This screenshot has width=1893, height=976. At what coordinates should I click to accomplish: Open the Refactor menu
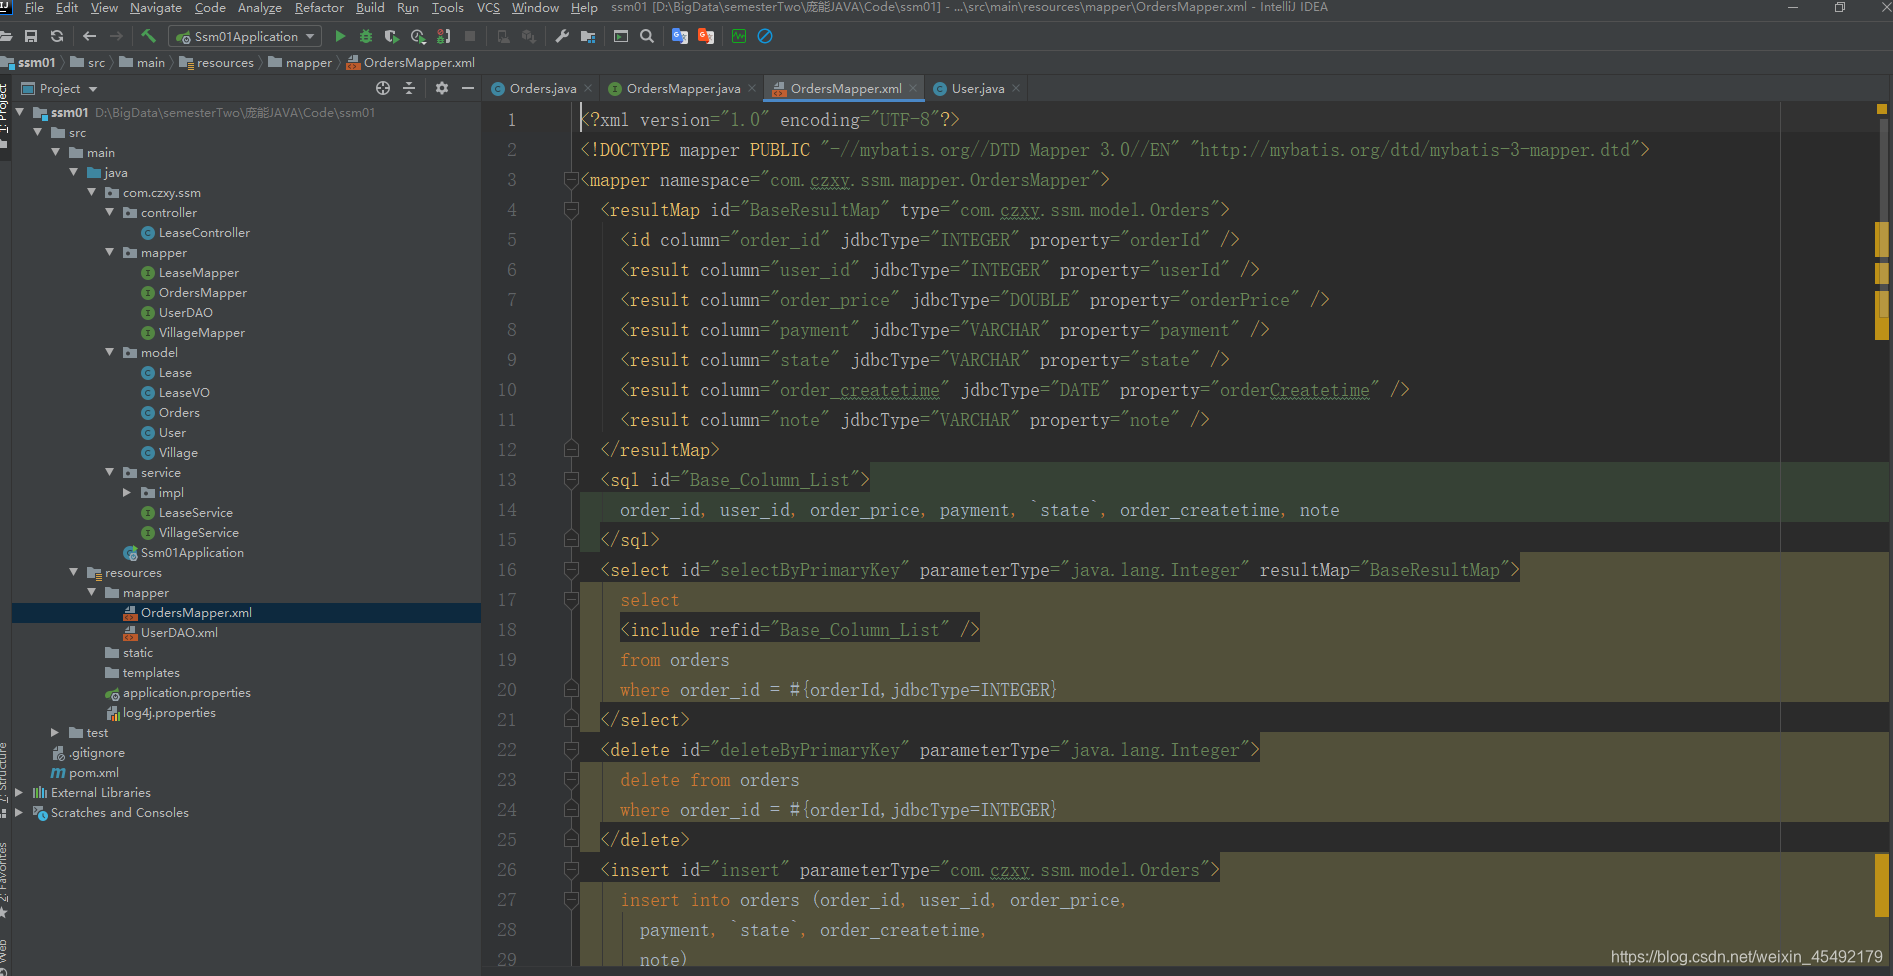(319, 8)
